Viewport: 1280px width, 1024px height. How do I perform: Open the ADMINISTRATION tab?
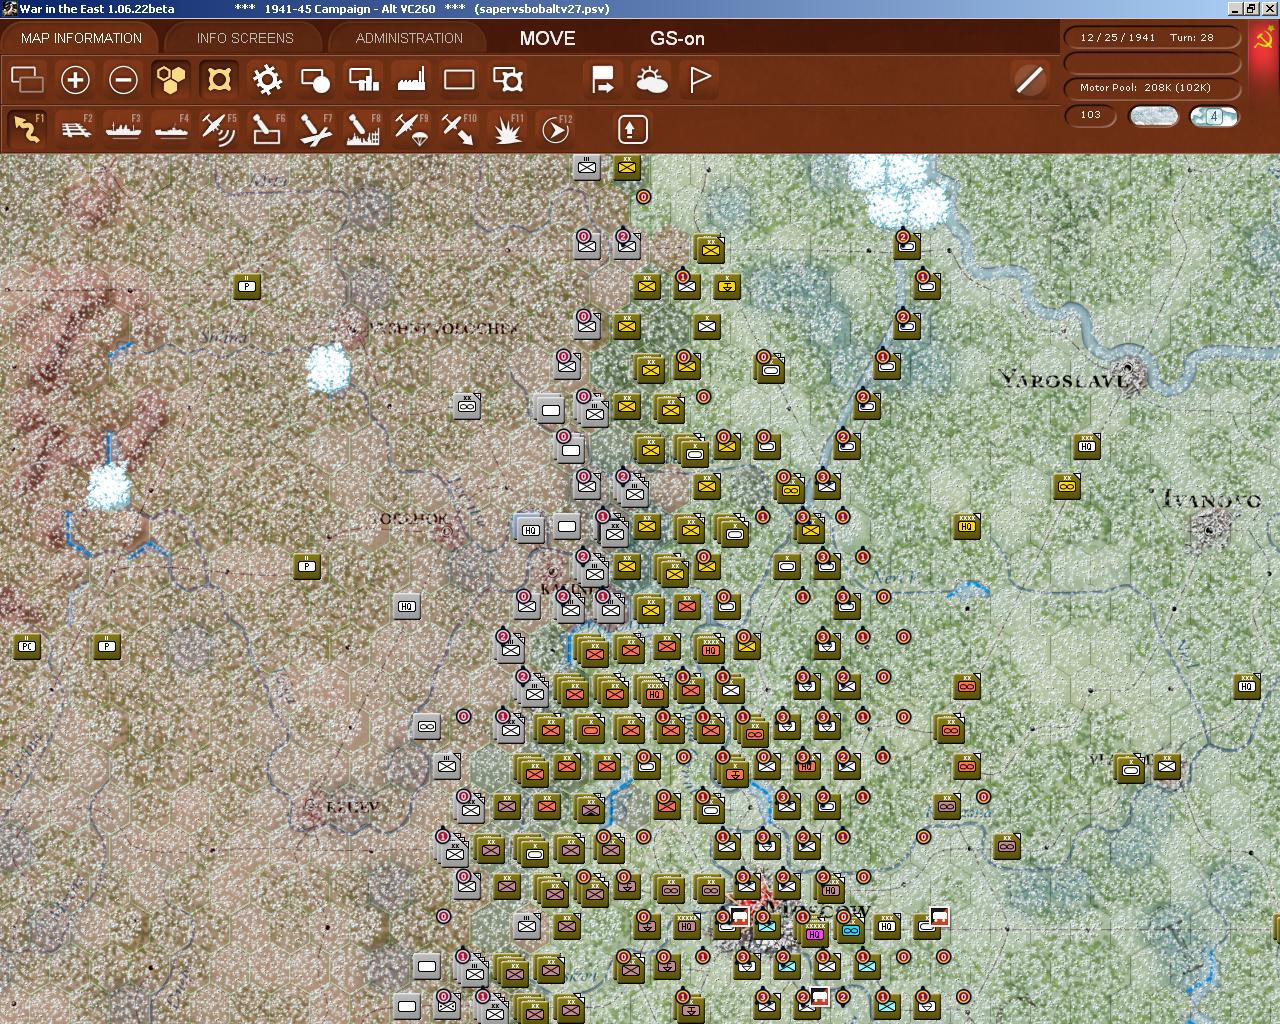[409, 38]
